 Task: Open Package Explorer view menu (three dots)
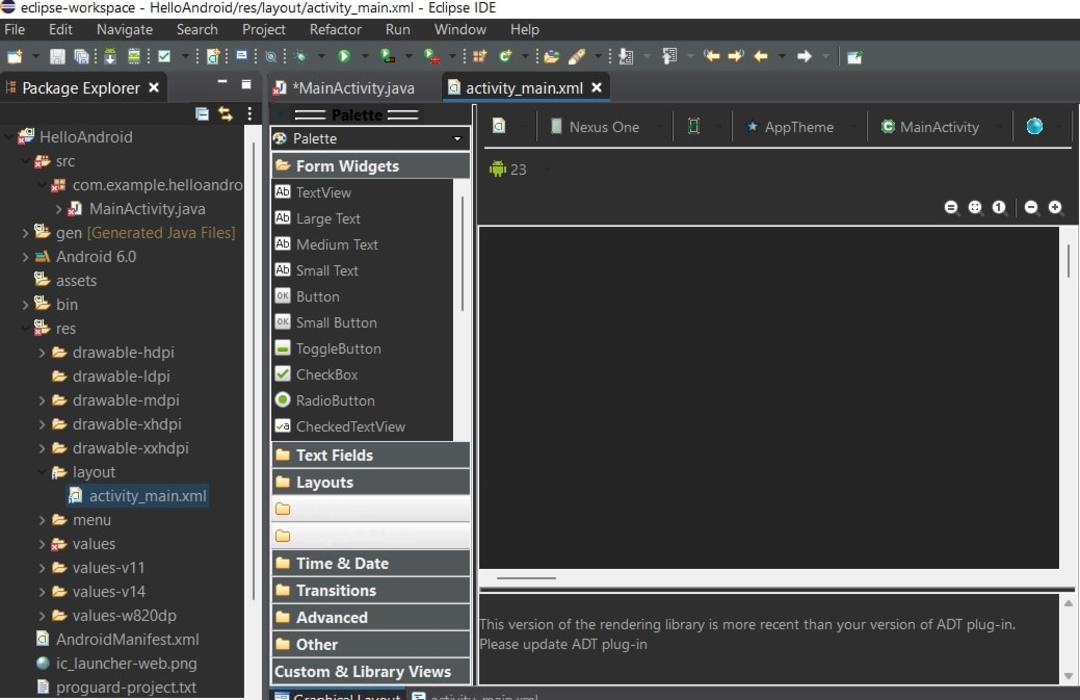click(x=249, y=114)
